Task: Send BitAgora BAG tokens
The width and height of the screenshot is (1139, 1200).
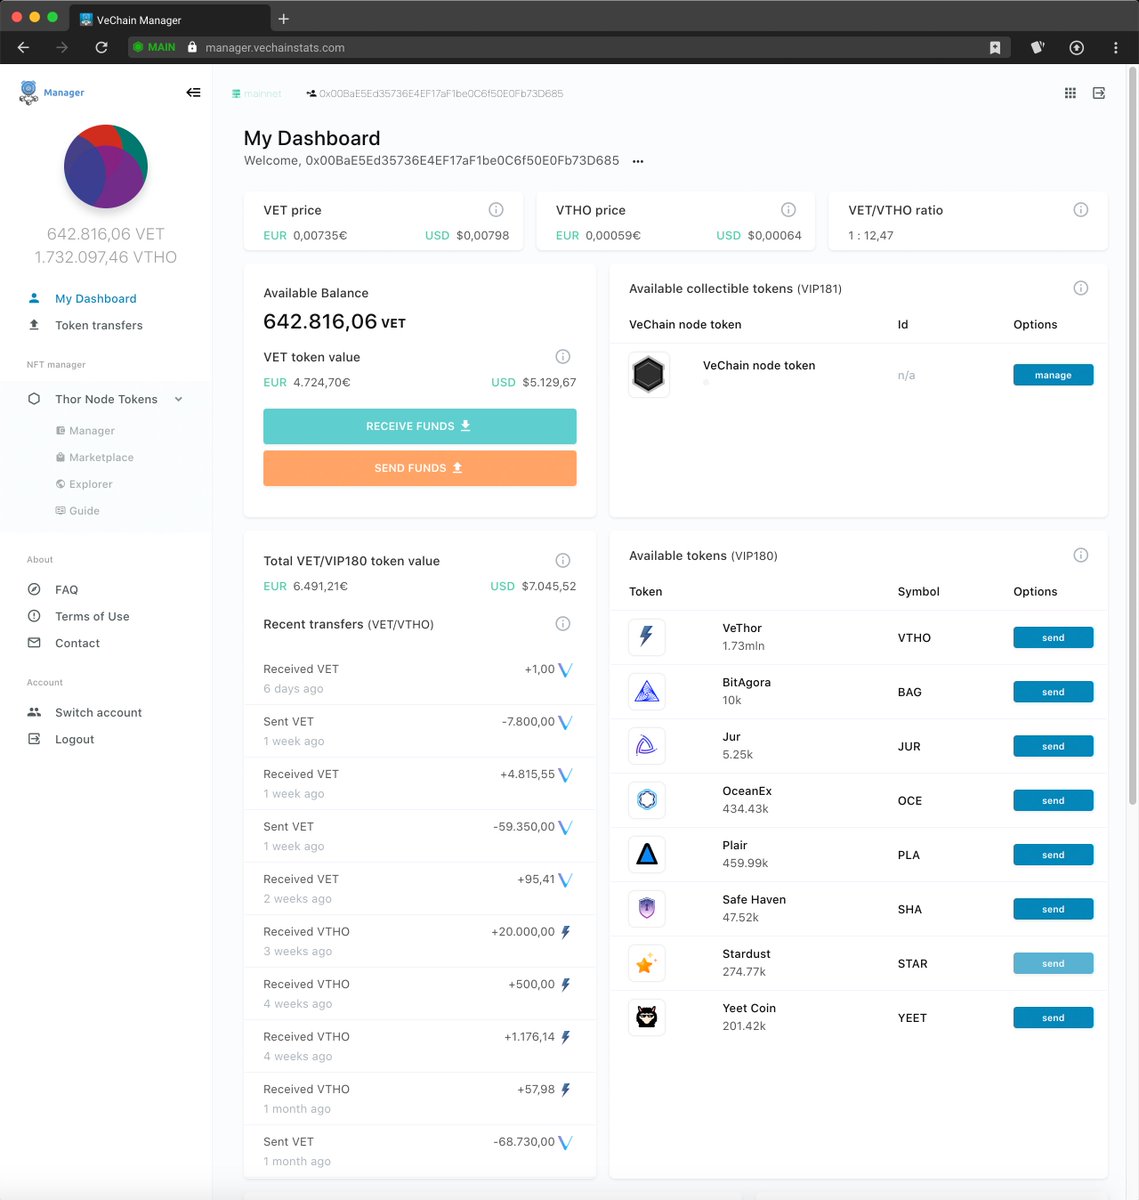Action: coord(1053,692)
